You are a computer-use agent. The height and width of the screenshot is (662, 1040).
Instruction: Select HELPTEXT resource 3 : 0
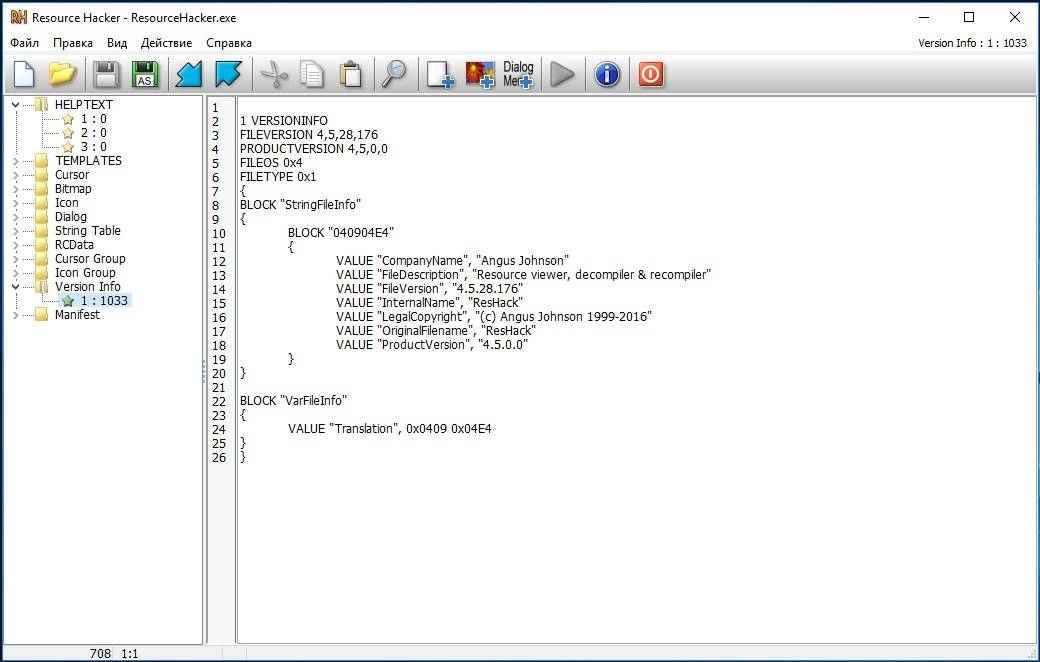(94, 147)
